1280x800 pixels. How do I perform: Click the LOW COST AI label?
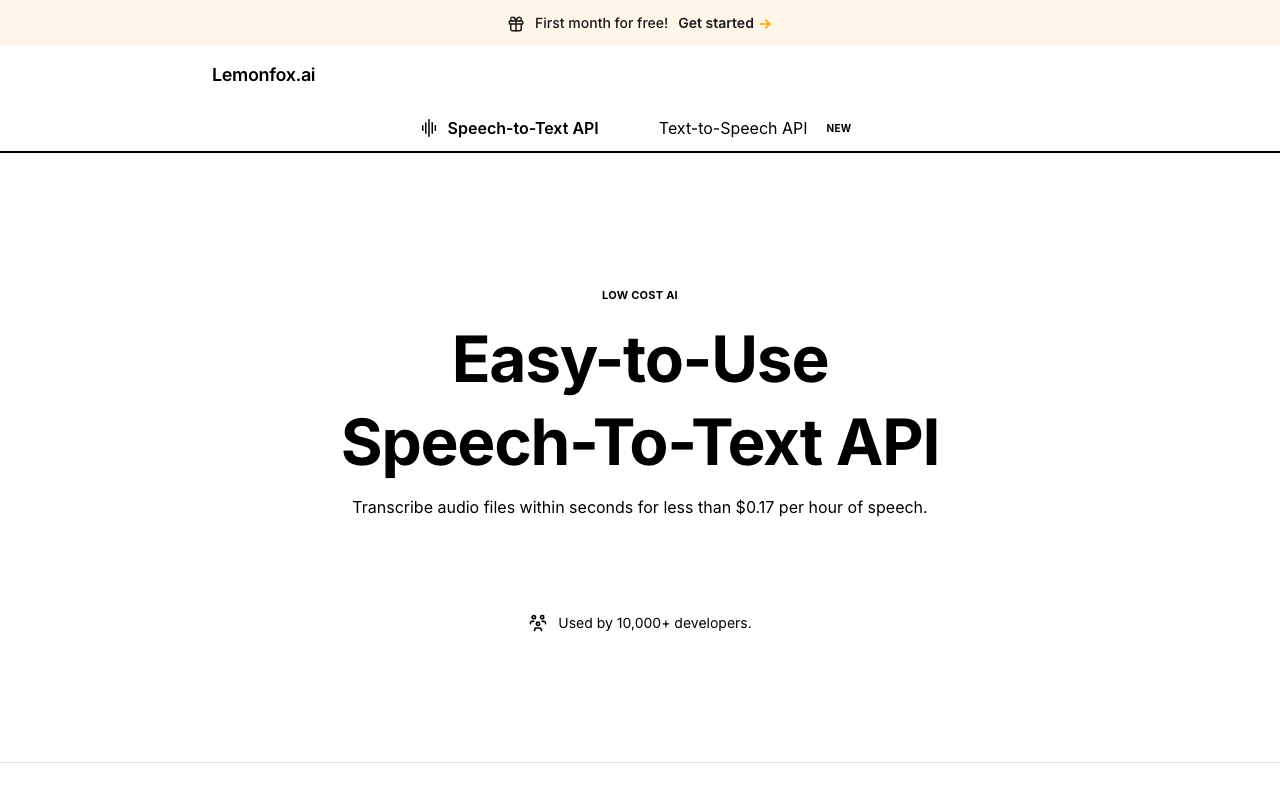tap(640, 295)
